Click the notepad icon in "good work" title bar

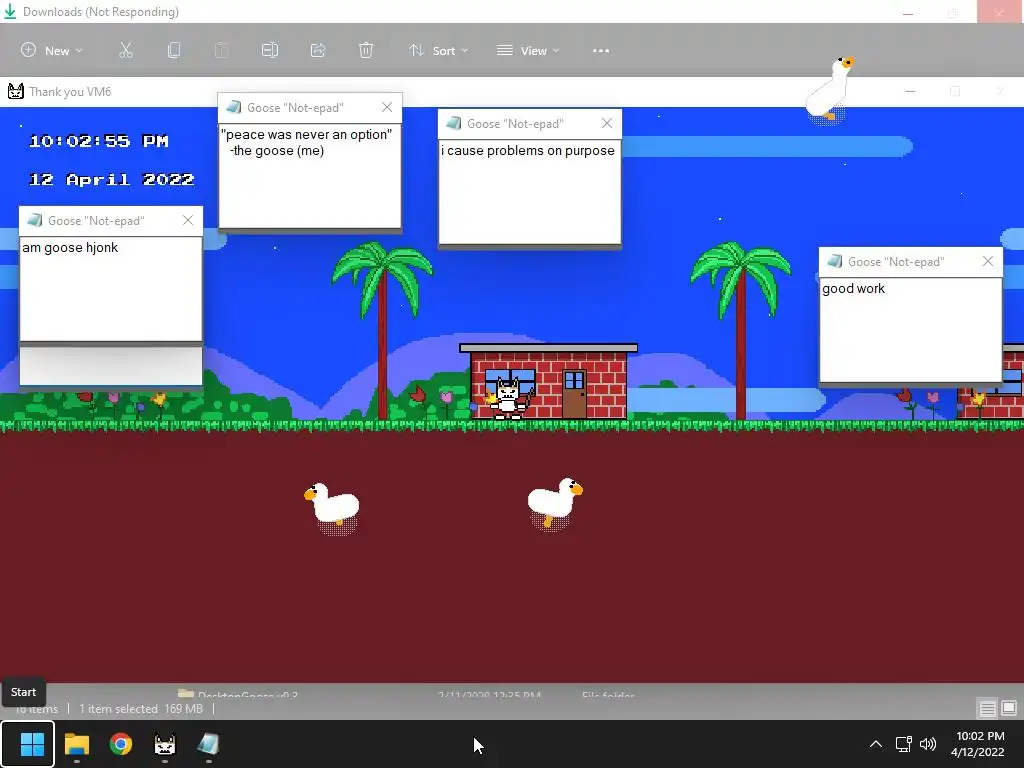[835, 261]
